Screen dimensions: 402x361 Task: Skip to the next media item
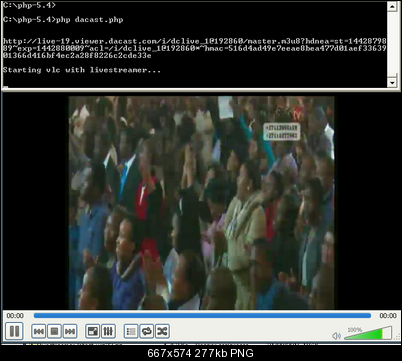(70, 331)
